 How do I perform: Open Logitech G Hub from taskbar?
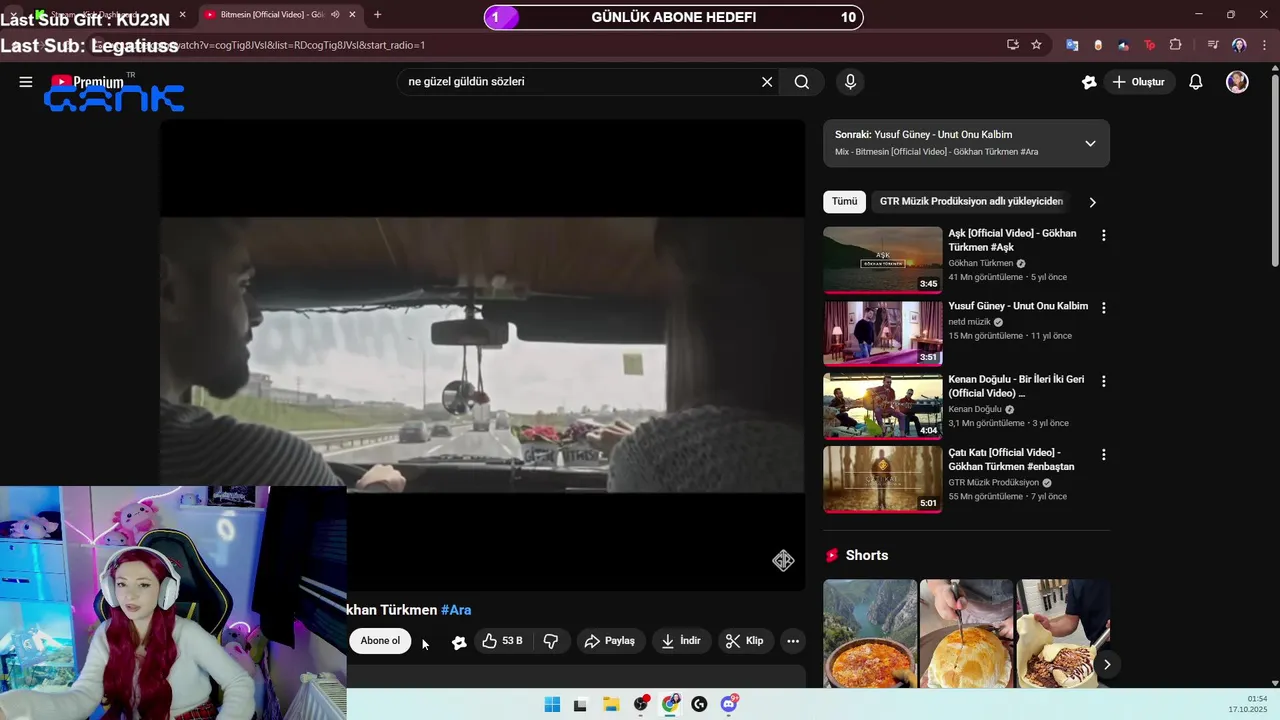699,704
